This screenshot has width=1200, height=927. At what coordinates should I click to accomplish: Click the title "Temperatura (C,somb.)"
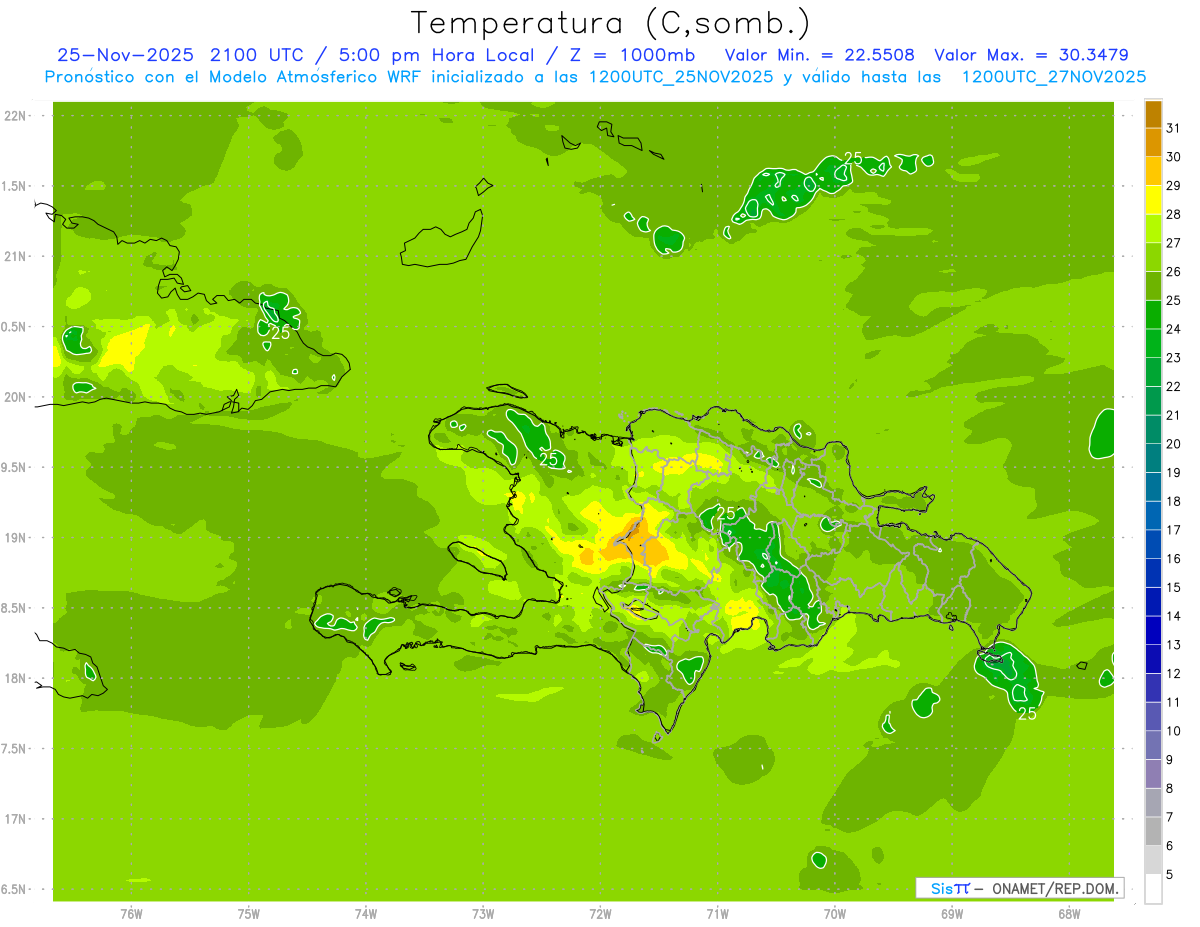click(x=611, y=23)
